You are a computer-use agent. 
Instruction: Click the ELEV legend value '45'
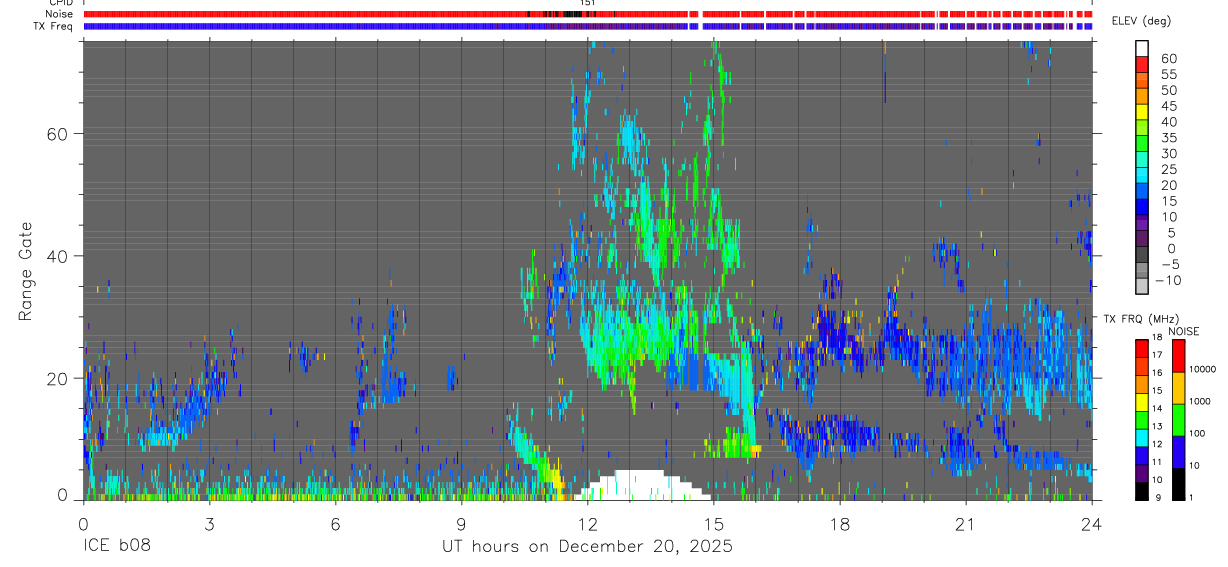pyautogui.click(x=1168, y=106)
